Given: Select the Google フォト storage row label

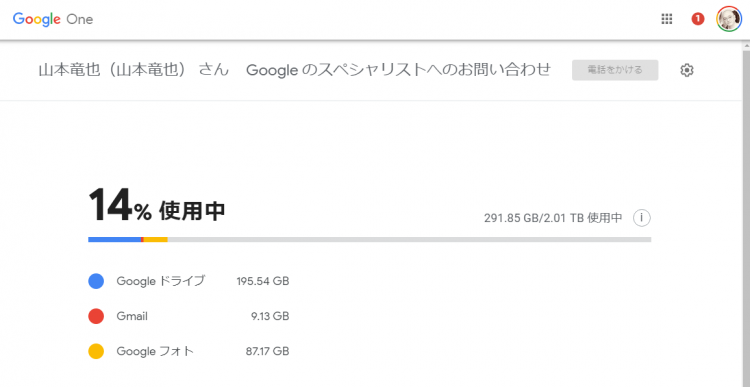Looking at the screenshot, I should pos(155,352).
